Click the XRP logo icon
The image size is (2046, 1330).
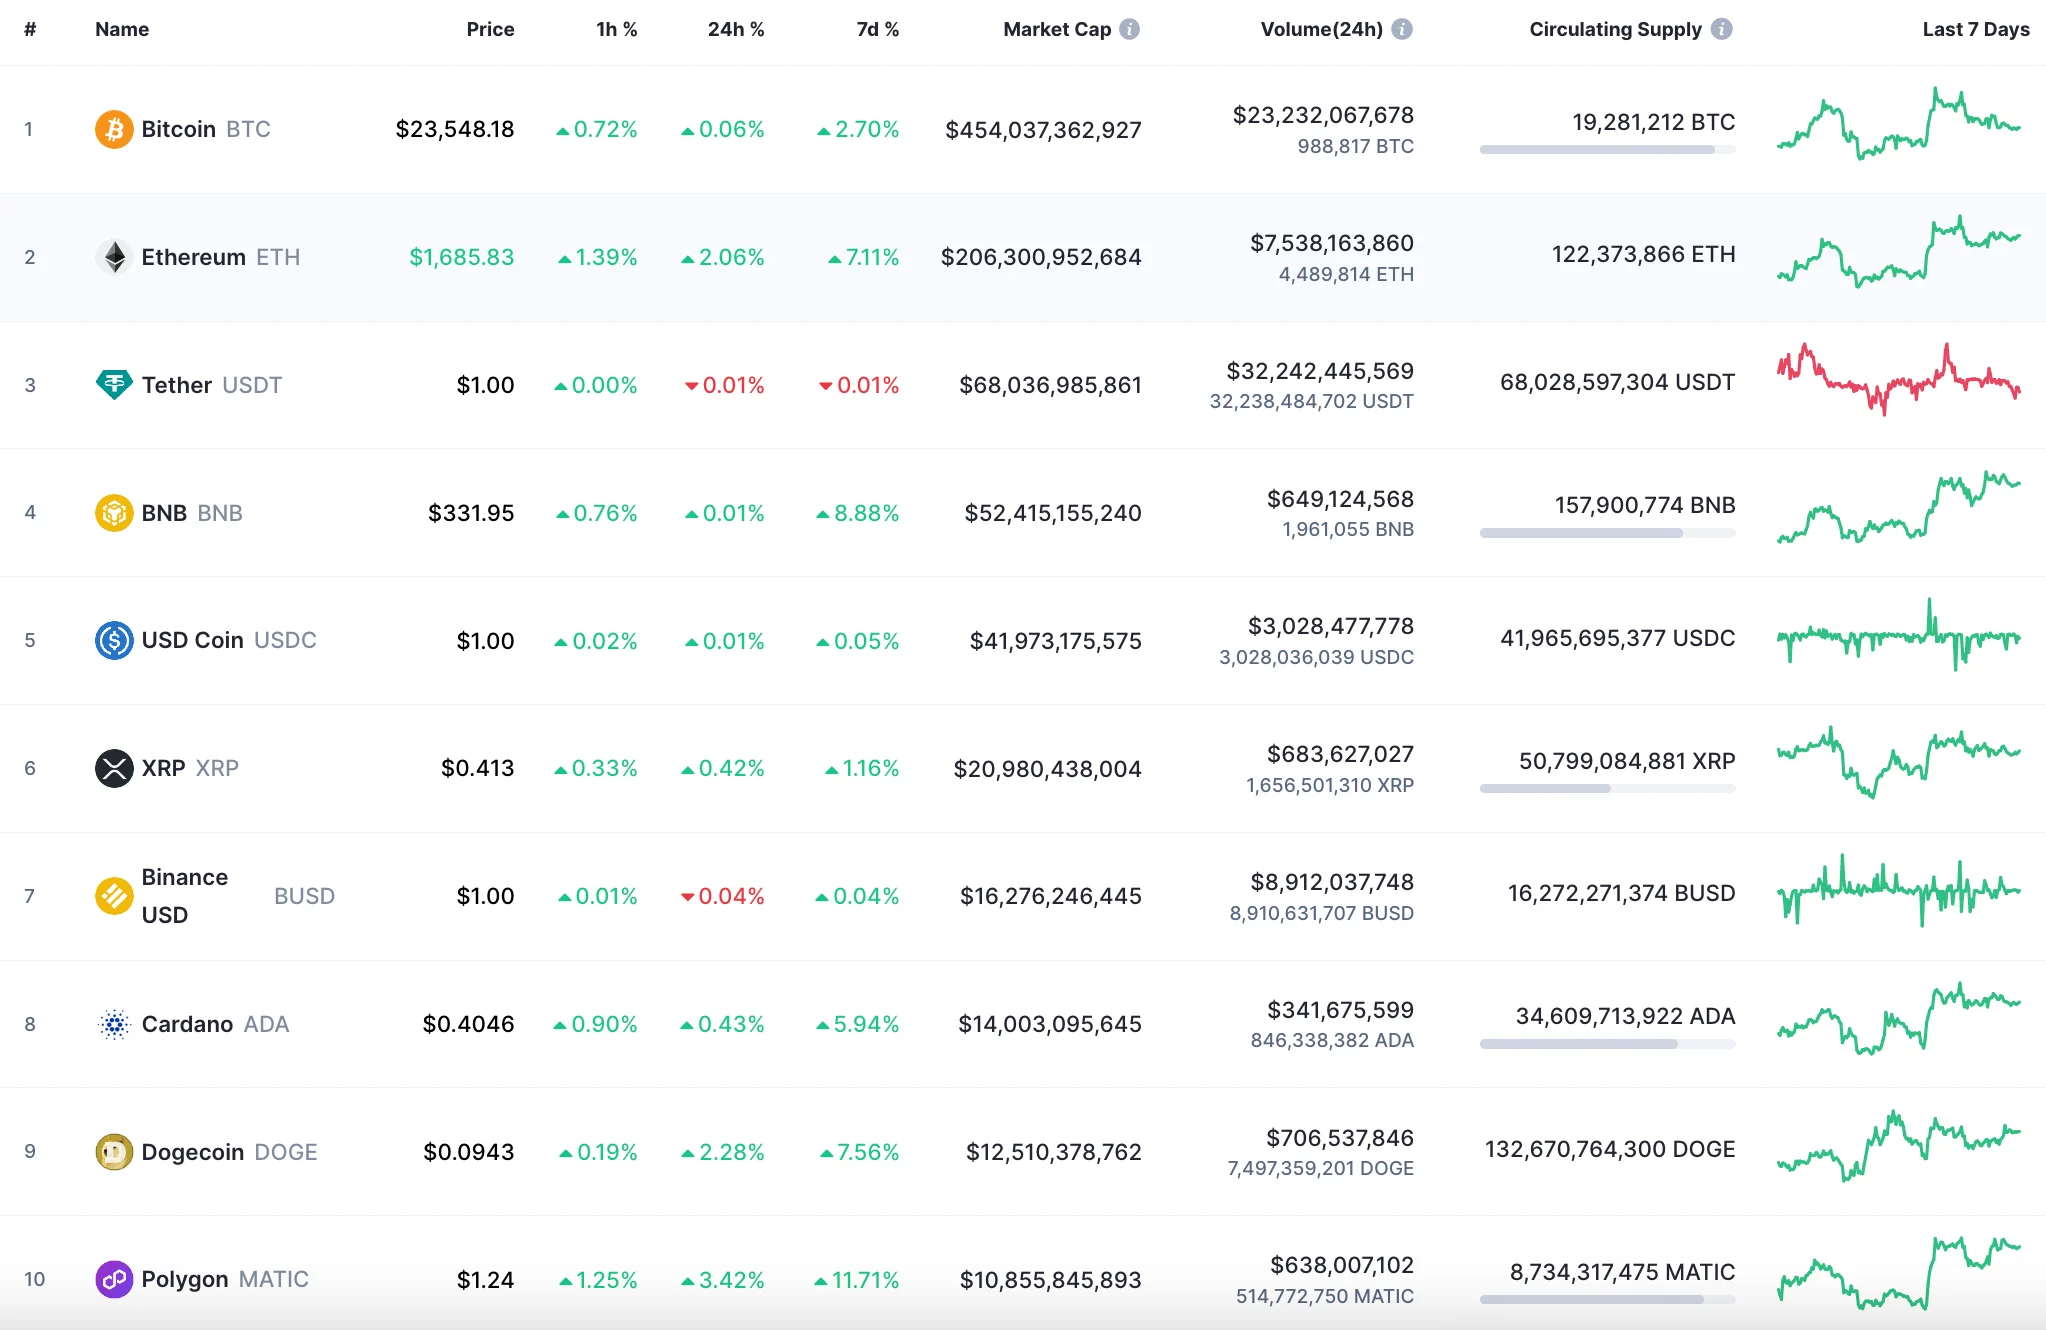click(x=115, y=768)
